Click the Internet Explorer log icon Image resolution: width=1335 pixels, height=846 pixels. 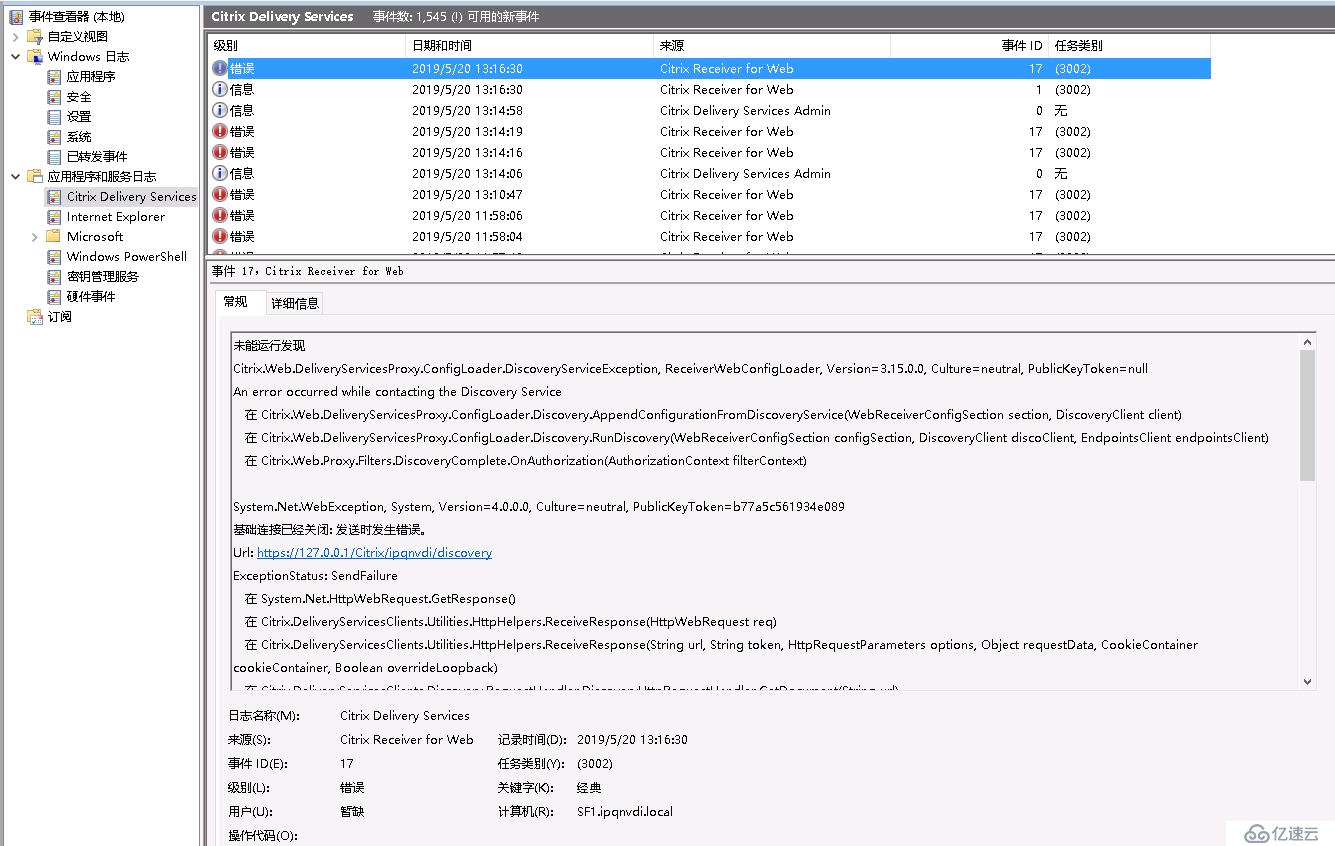54,217
